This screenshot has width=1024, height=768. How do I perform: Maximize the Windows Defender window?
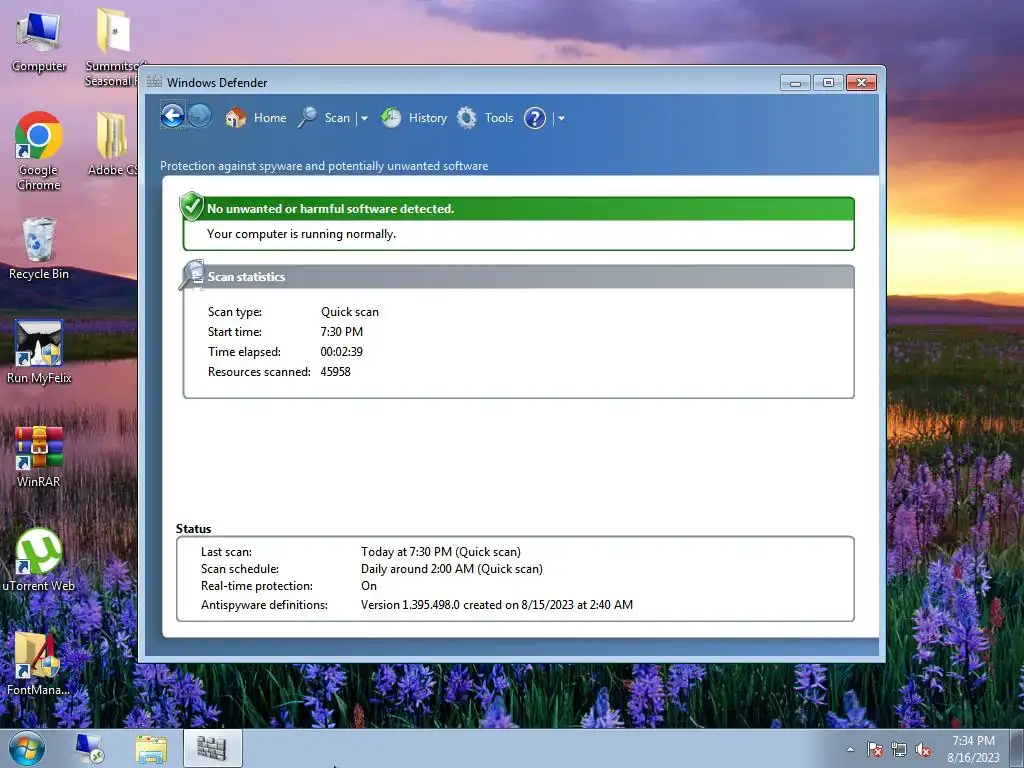pyautogui.click(x=828, y=83)
